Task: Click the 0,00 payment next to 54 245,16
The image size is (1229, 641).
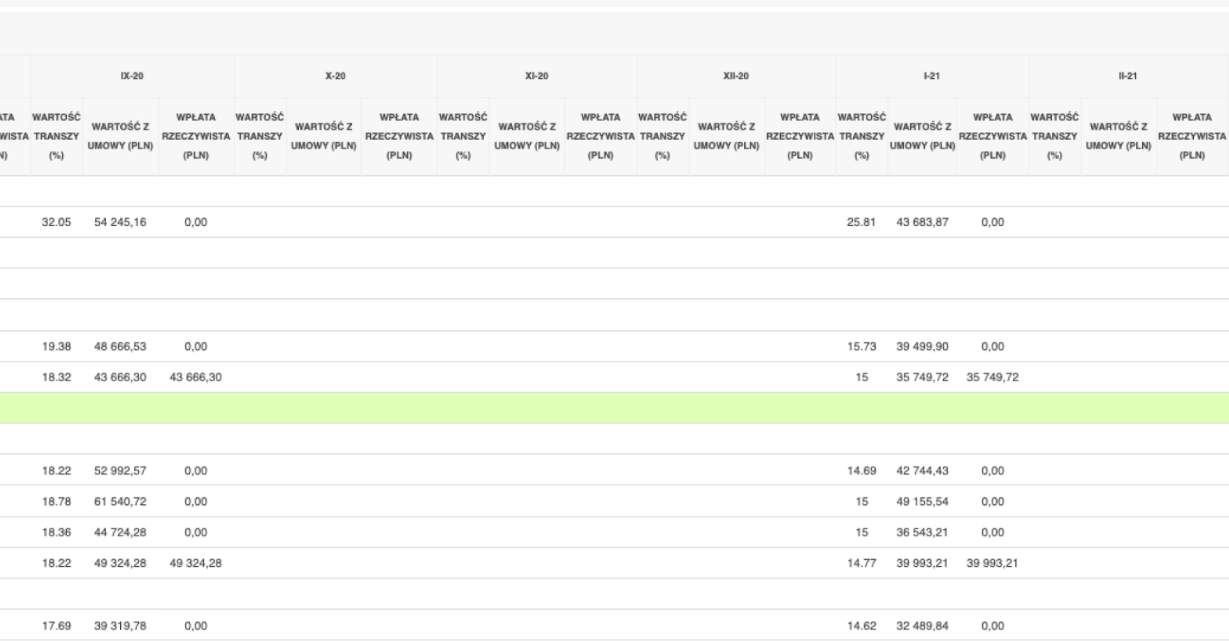Action: (x=196, y=222)
